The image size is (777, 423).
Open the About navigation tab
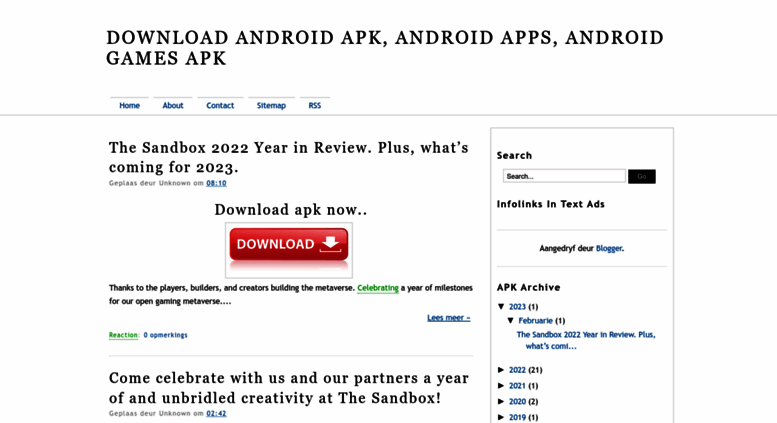(x=173, y=106)
